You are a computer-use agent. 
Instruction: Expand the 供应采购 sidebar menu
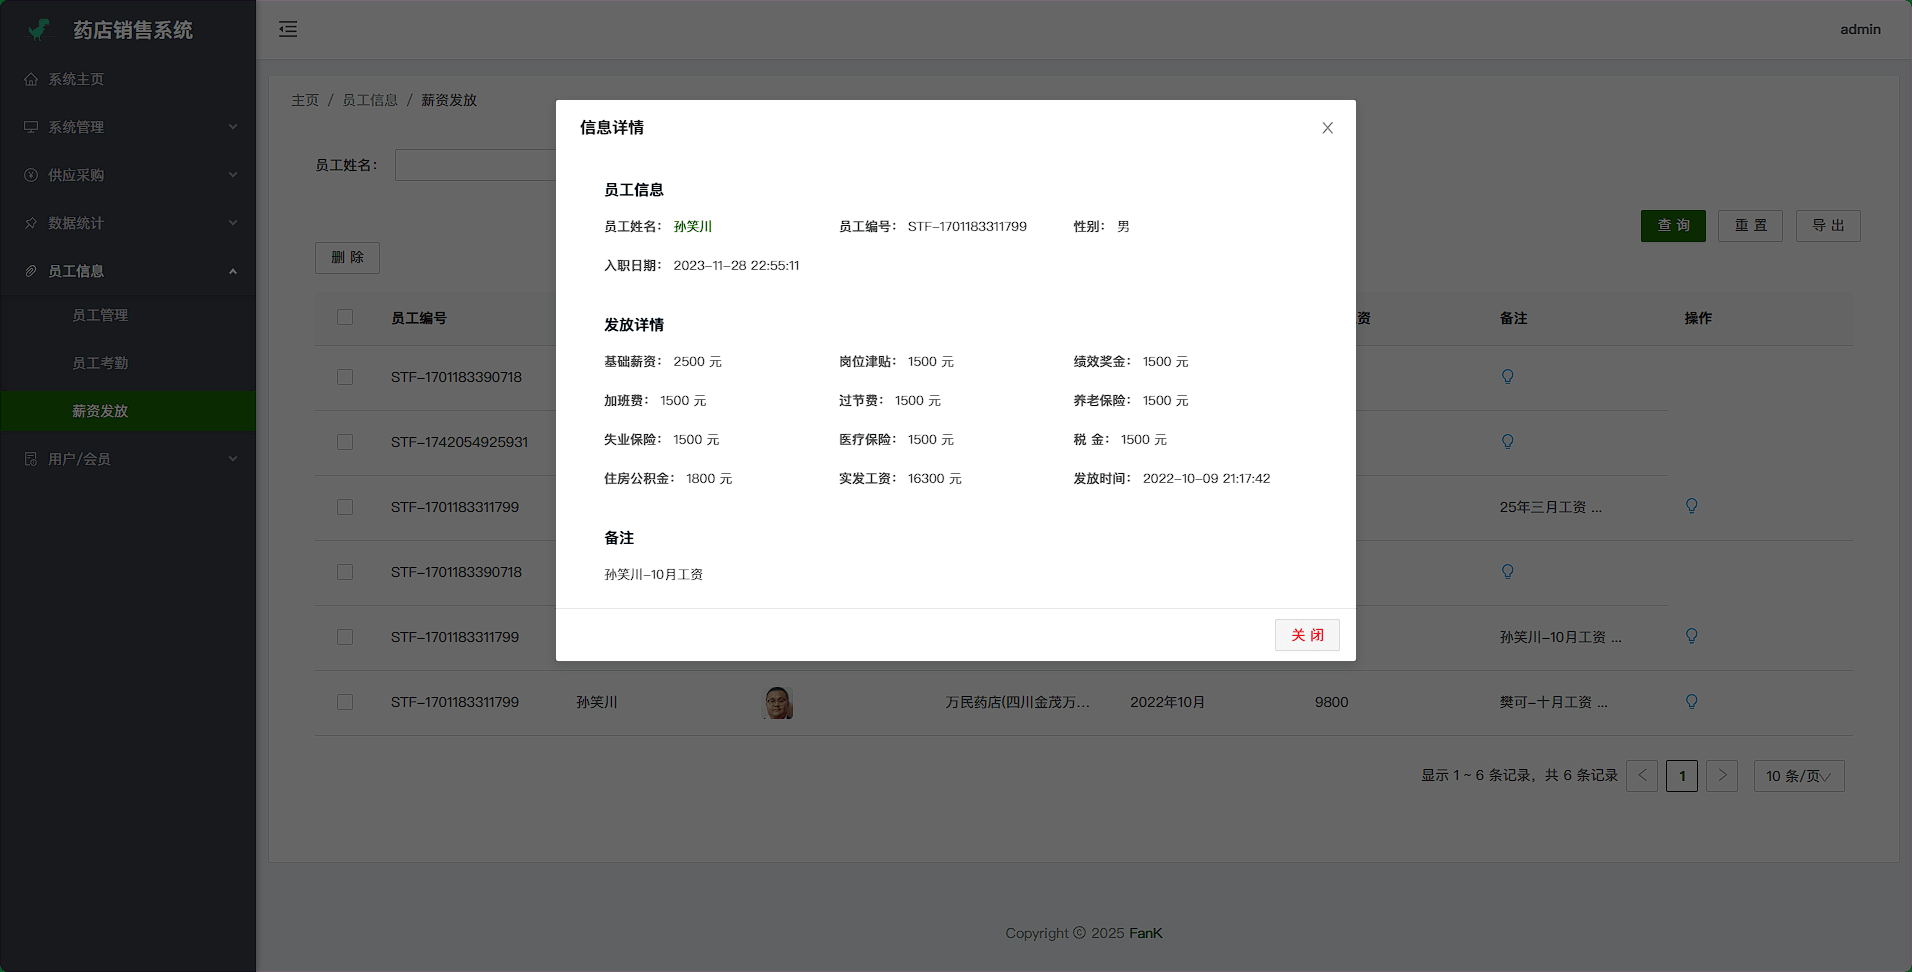coord(128,175)
